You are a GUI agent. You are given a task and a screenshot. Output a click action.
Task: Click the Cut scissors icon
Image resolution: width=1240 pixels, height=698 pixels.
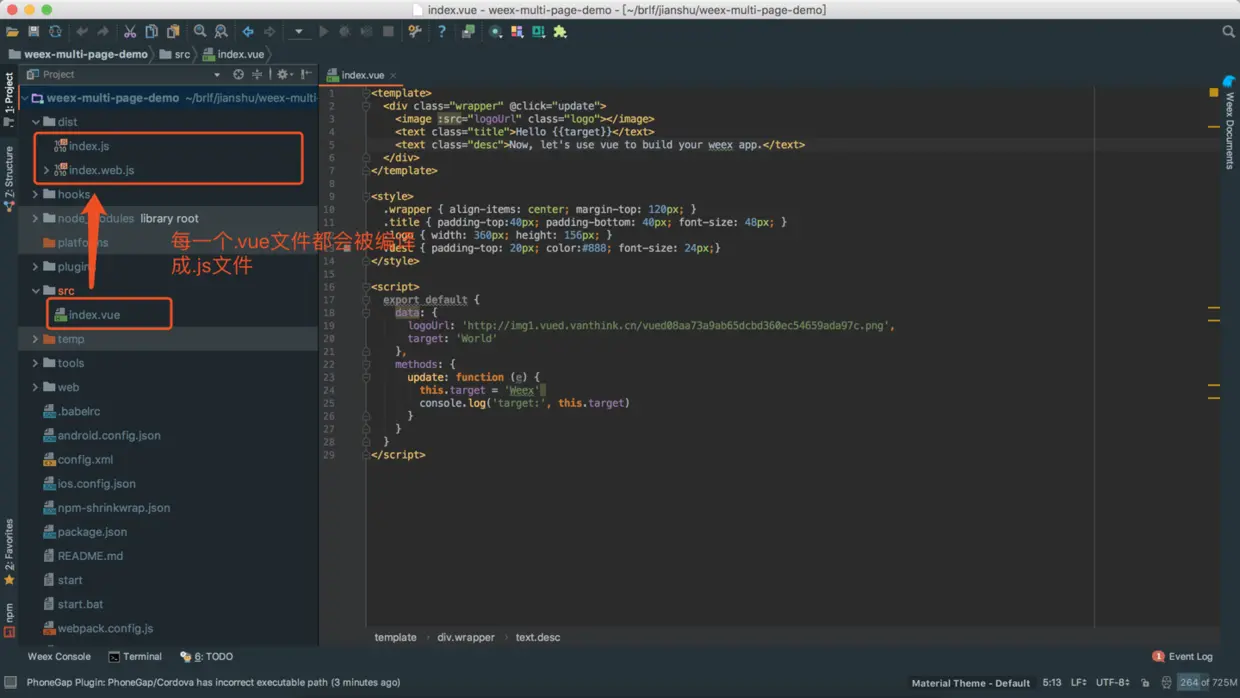point(130,32)
